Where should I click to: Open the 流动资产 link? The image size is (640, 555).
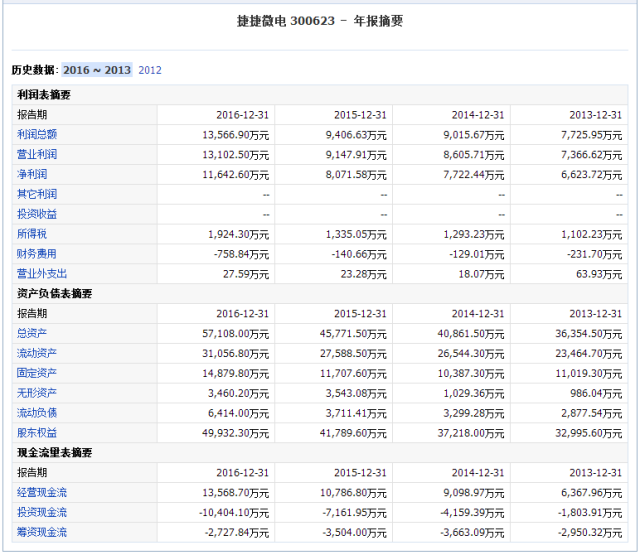[37, 353]
